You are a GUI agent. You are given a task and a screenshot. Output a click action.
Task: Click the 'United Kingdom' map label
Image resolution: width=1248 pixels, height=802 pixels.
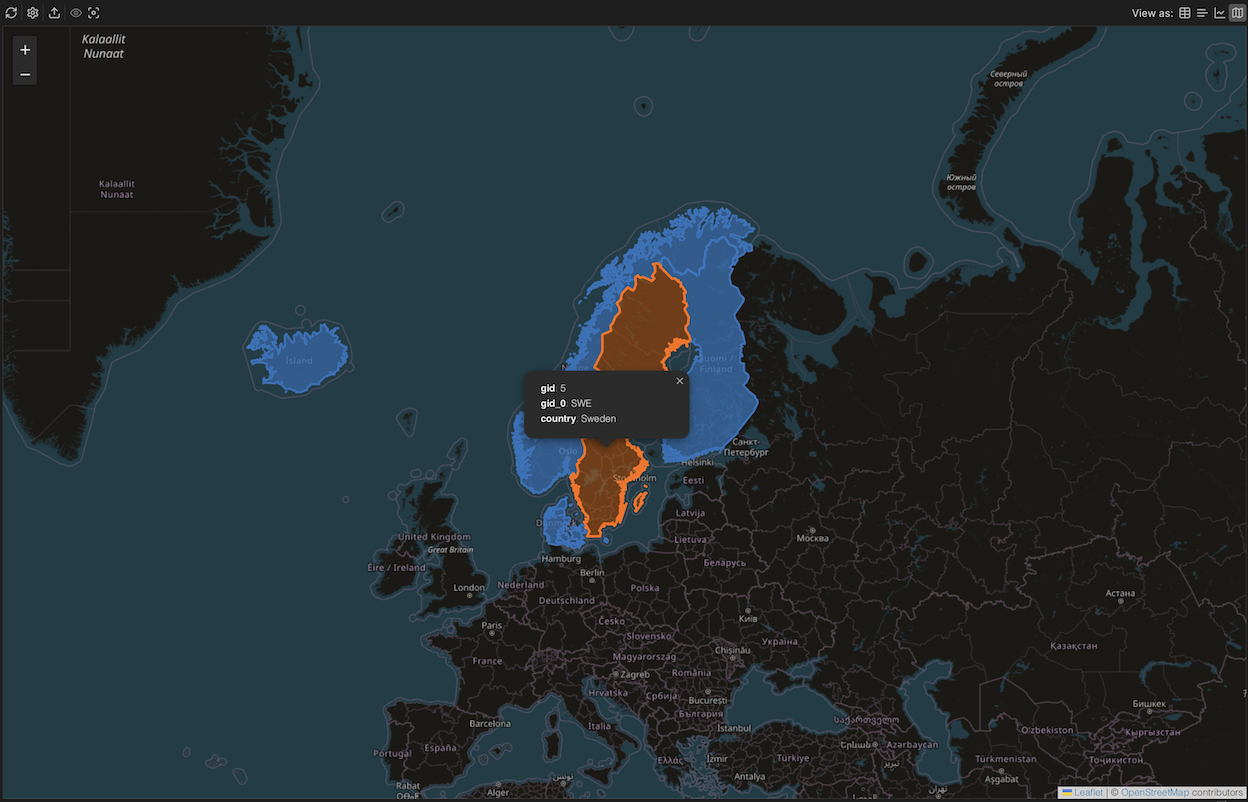434,537
